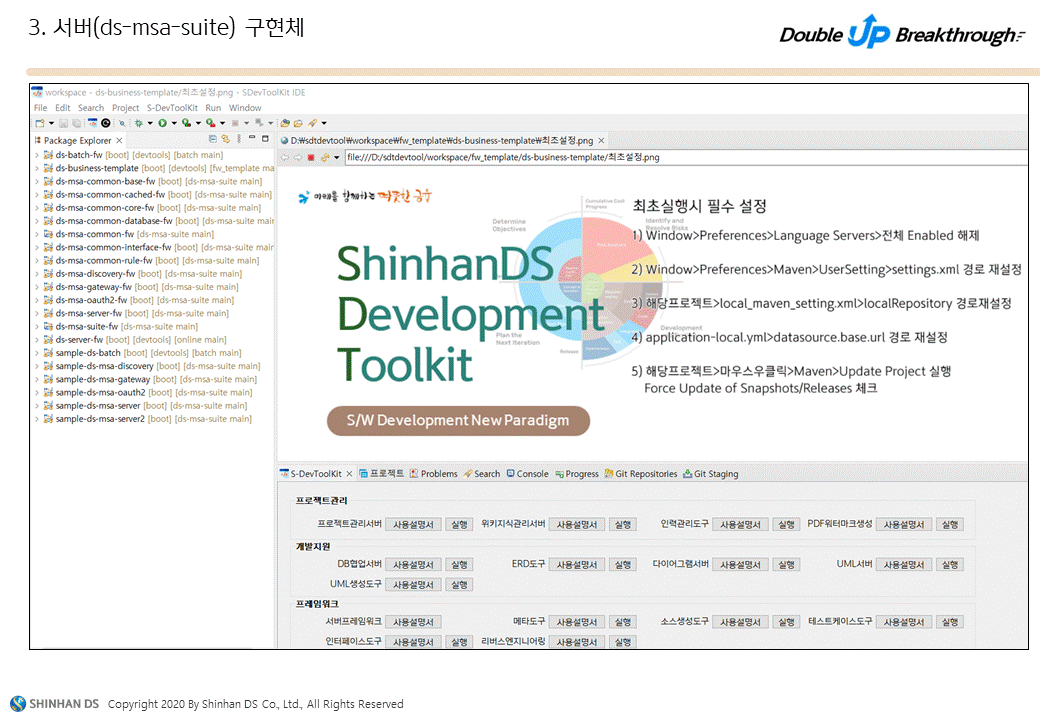Open Package Explorer view menu (three dots)
1040x720 pixels.
(x=239, y=139)
